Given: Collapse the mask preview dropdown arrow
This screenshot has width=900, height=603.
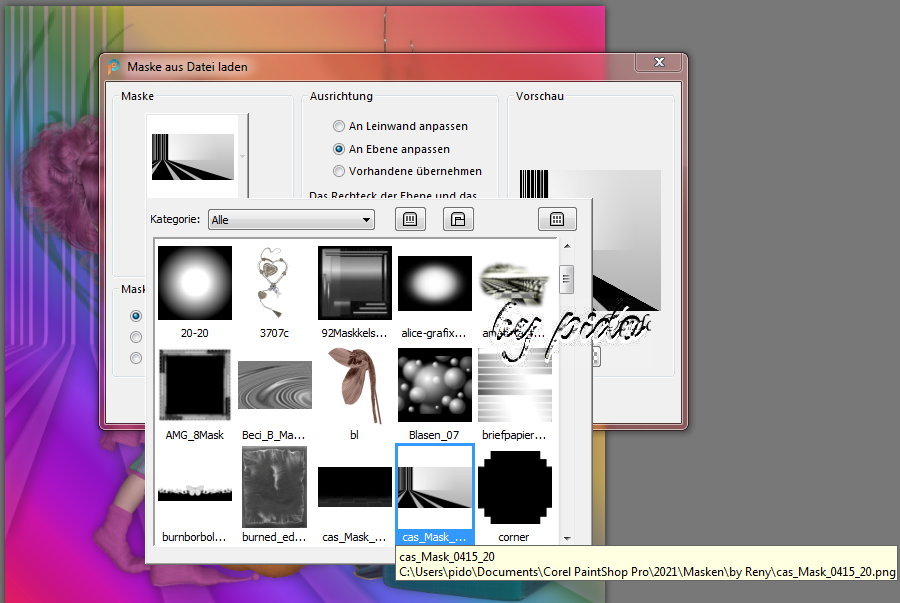Looking at the screenshot, I should point(242,157).
